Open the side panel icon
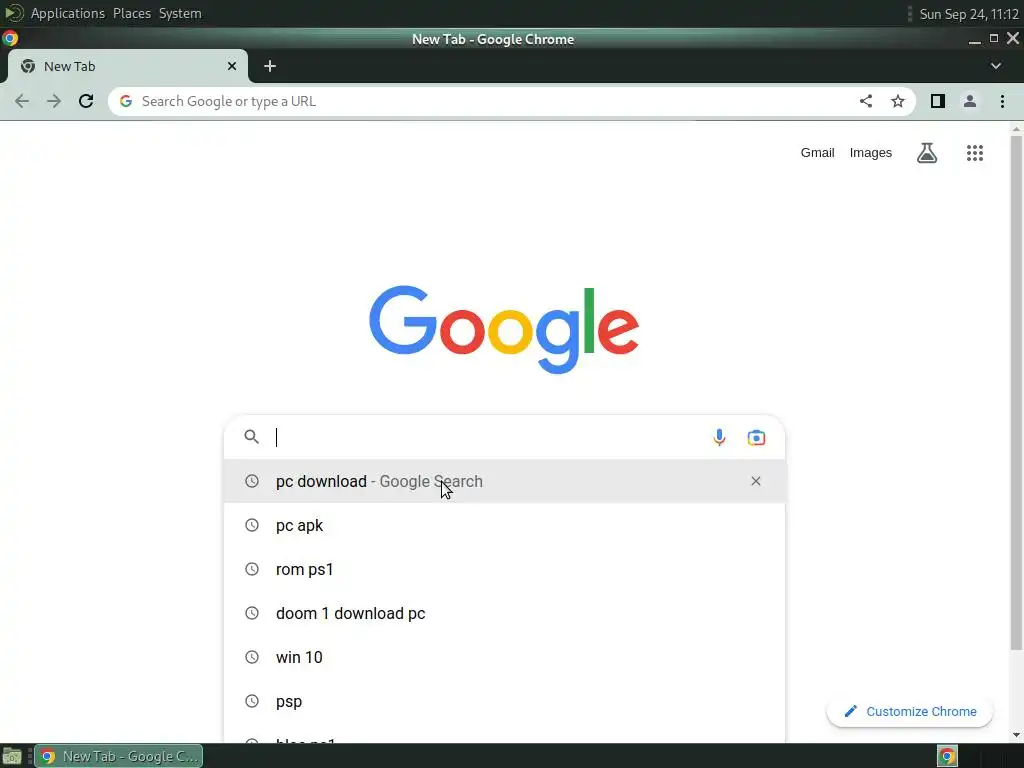 (x=938, y=101)
